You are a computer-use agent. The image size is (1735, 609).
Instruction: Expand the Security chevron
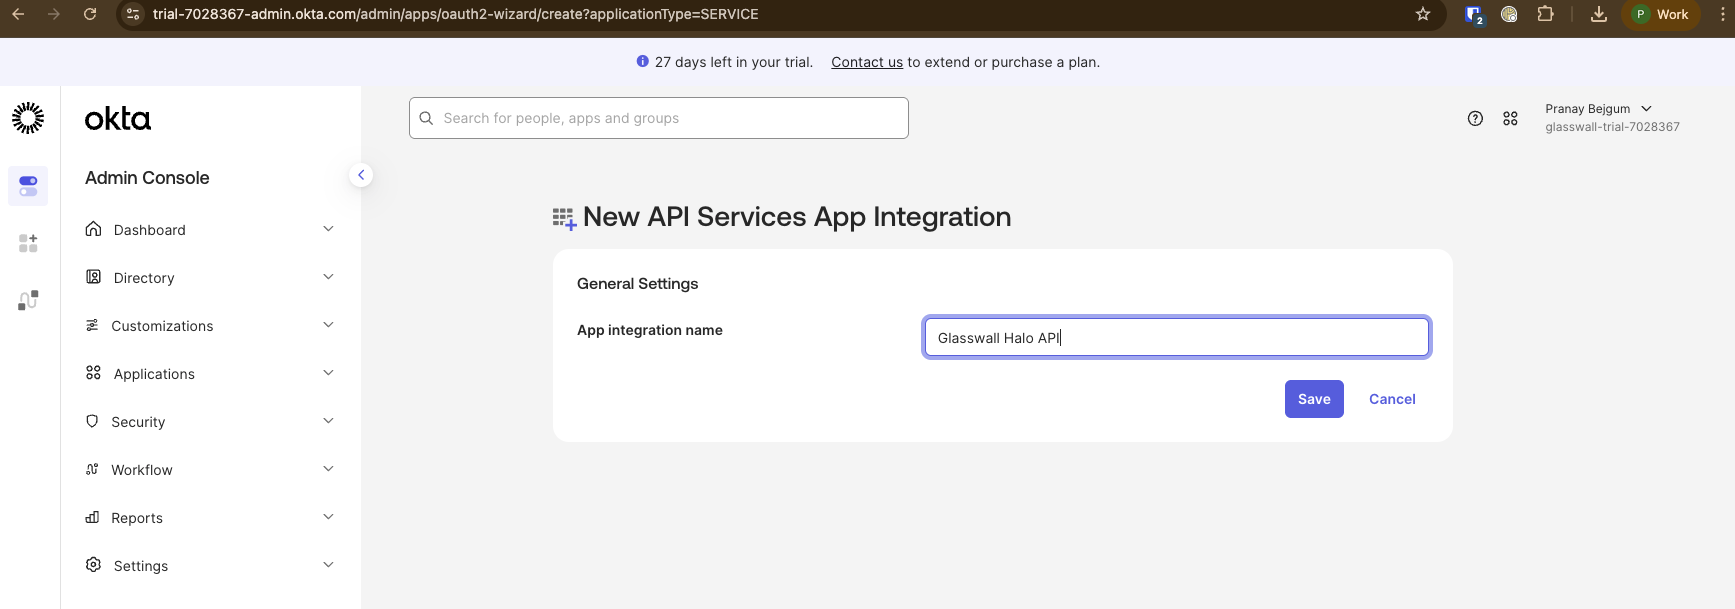[328, 421]
